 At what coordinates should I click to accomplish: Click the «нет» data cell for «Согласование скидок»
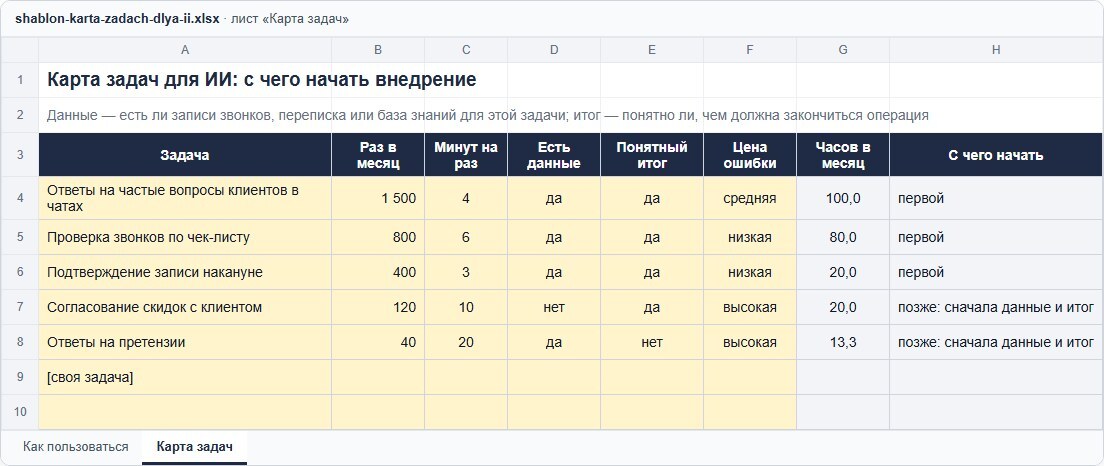coord(554,308)
